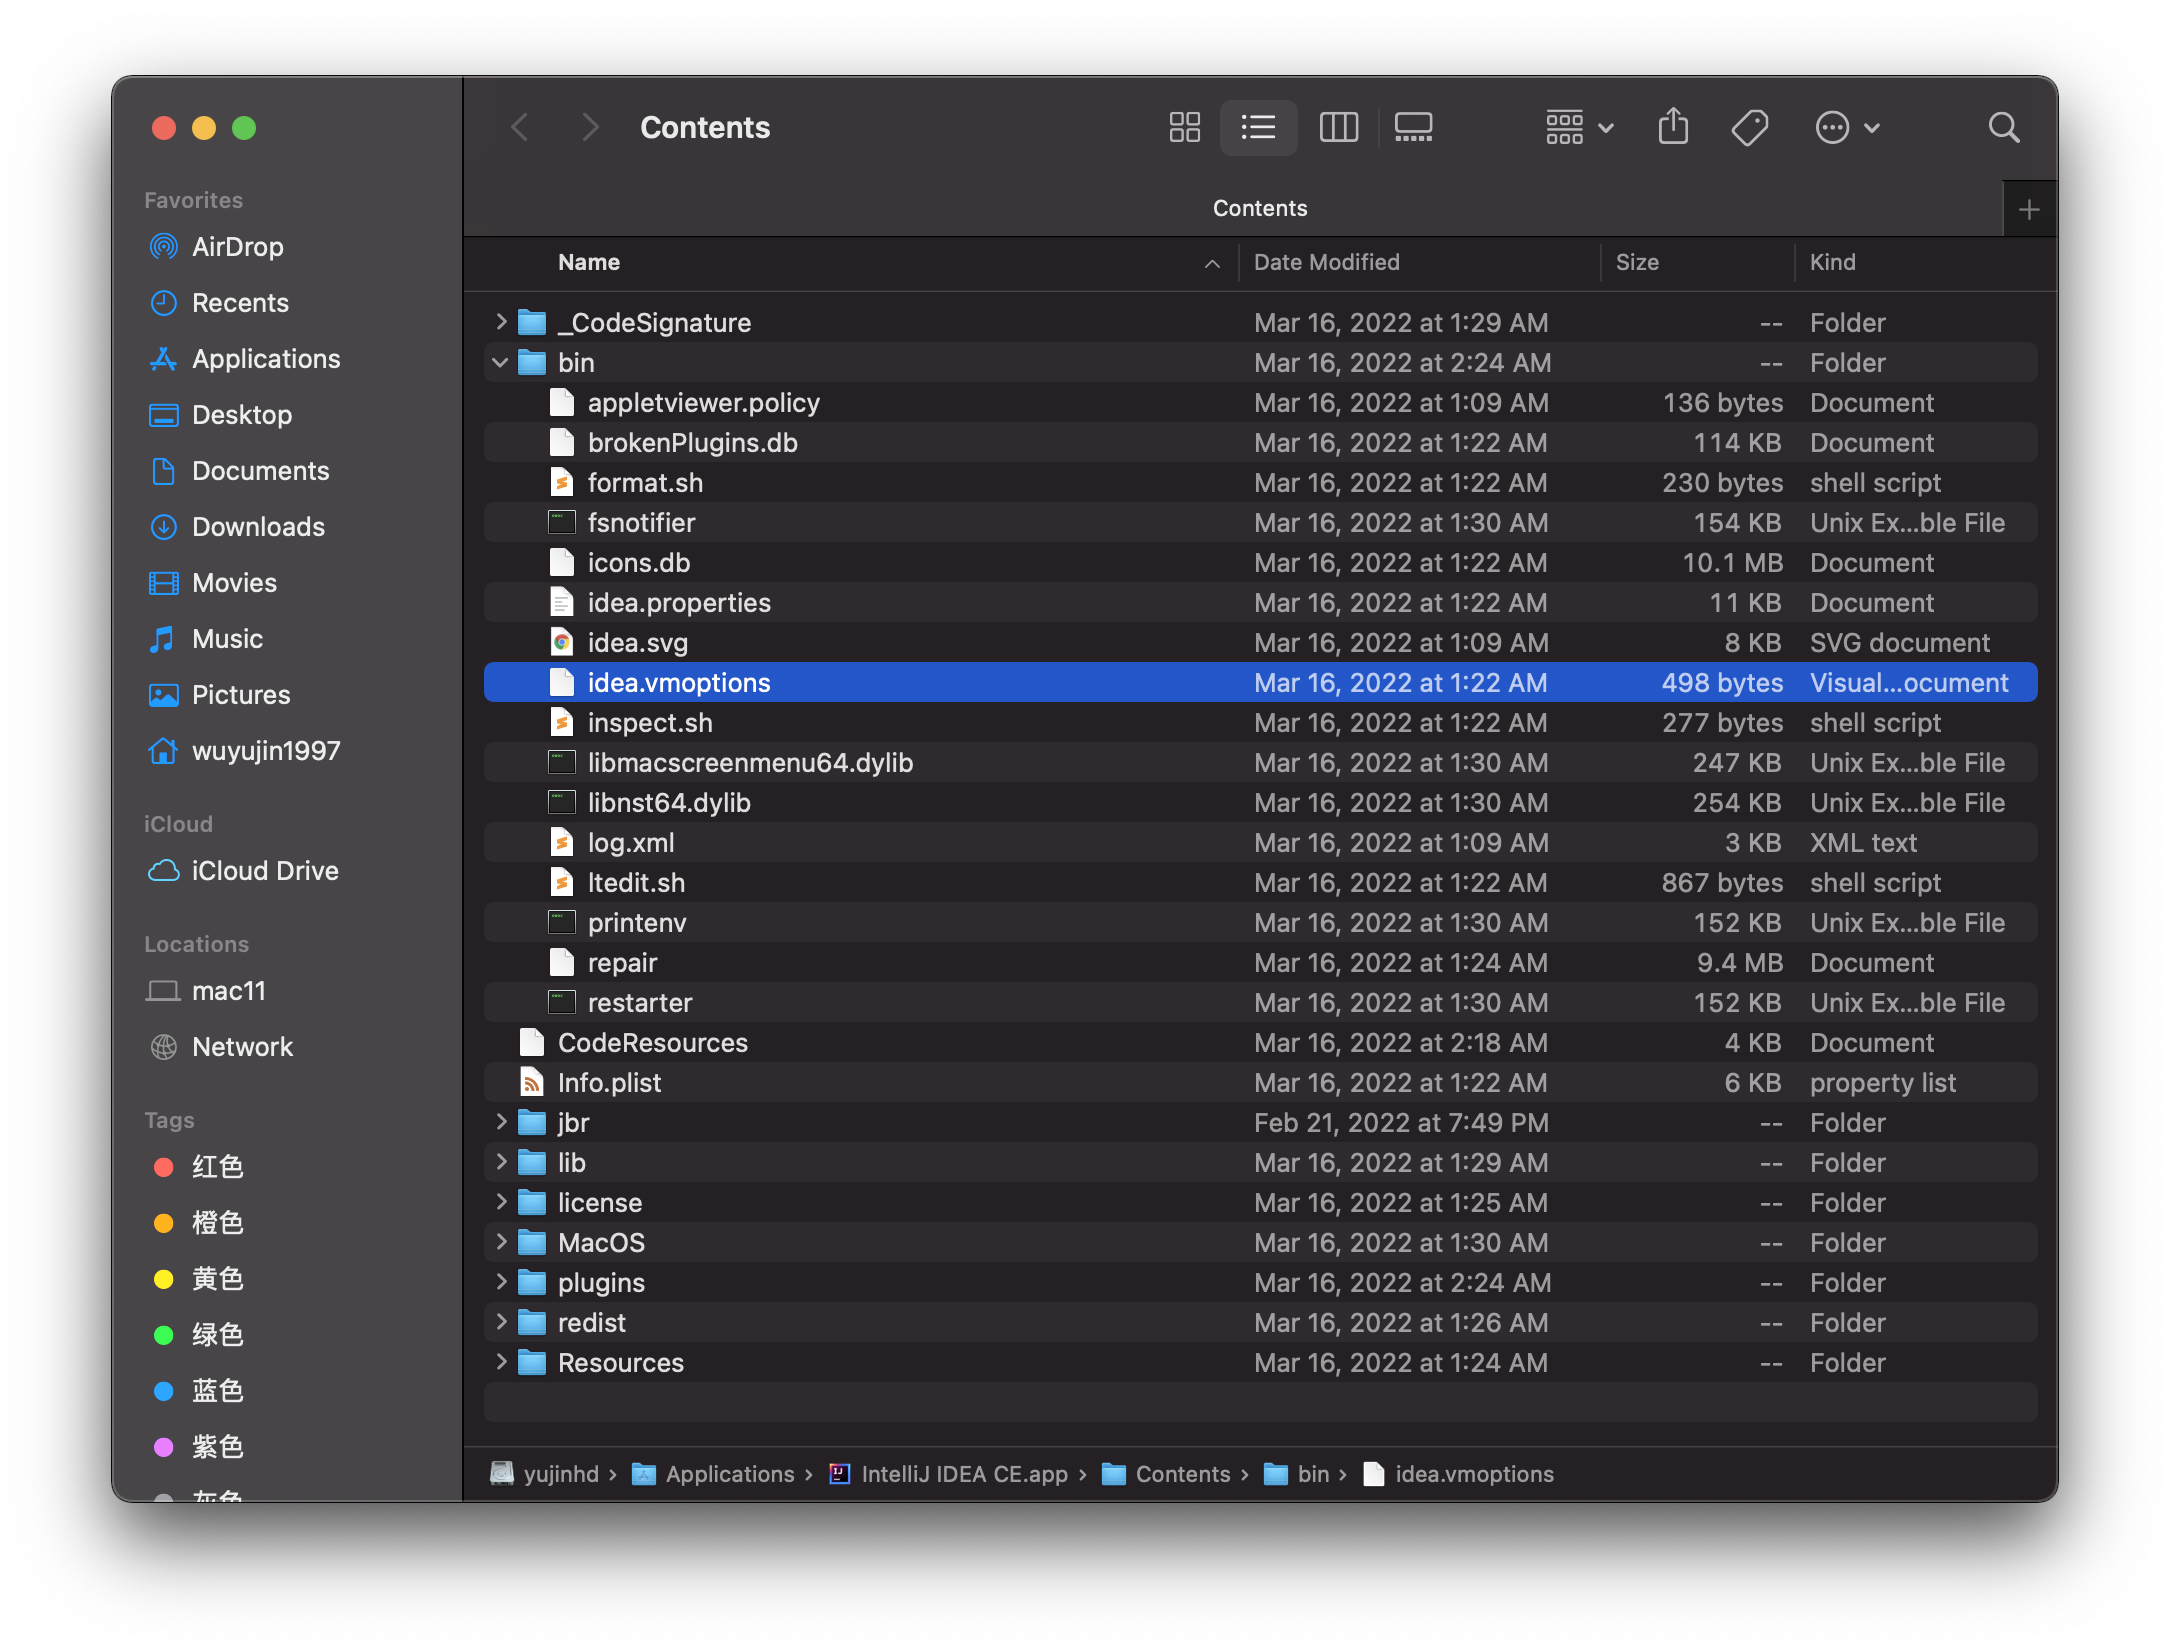Switch to column view
The width and height of the screenshot is (2170, 1650).
tap(1338, 128)
